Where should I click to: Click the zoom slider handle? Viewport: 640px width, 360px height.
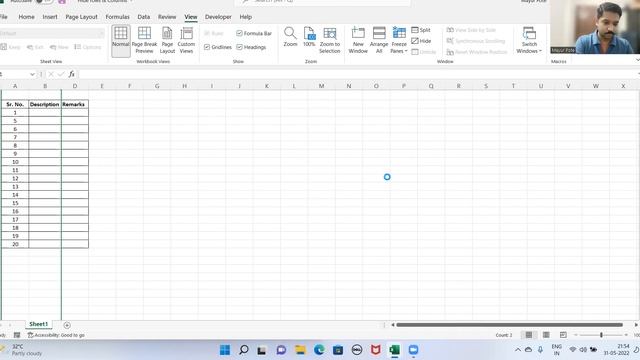pos(601,335)
